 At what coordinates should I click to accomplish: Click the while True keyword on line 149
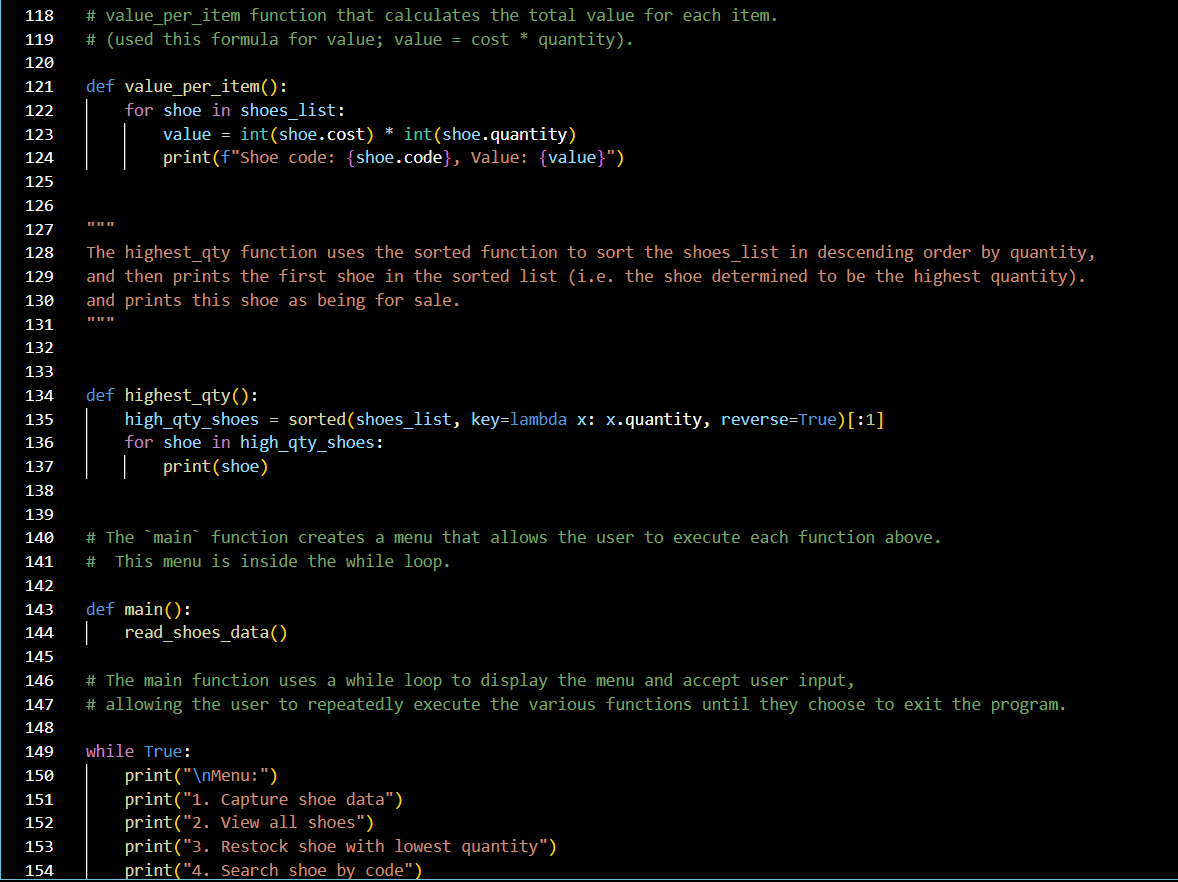110,751
